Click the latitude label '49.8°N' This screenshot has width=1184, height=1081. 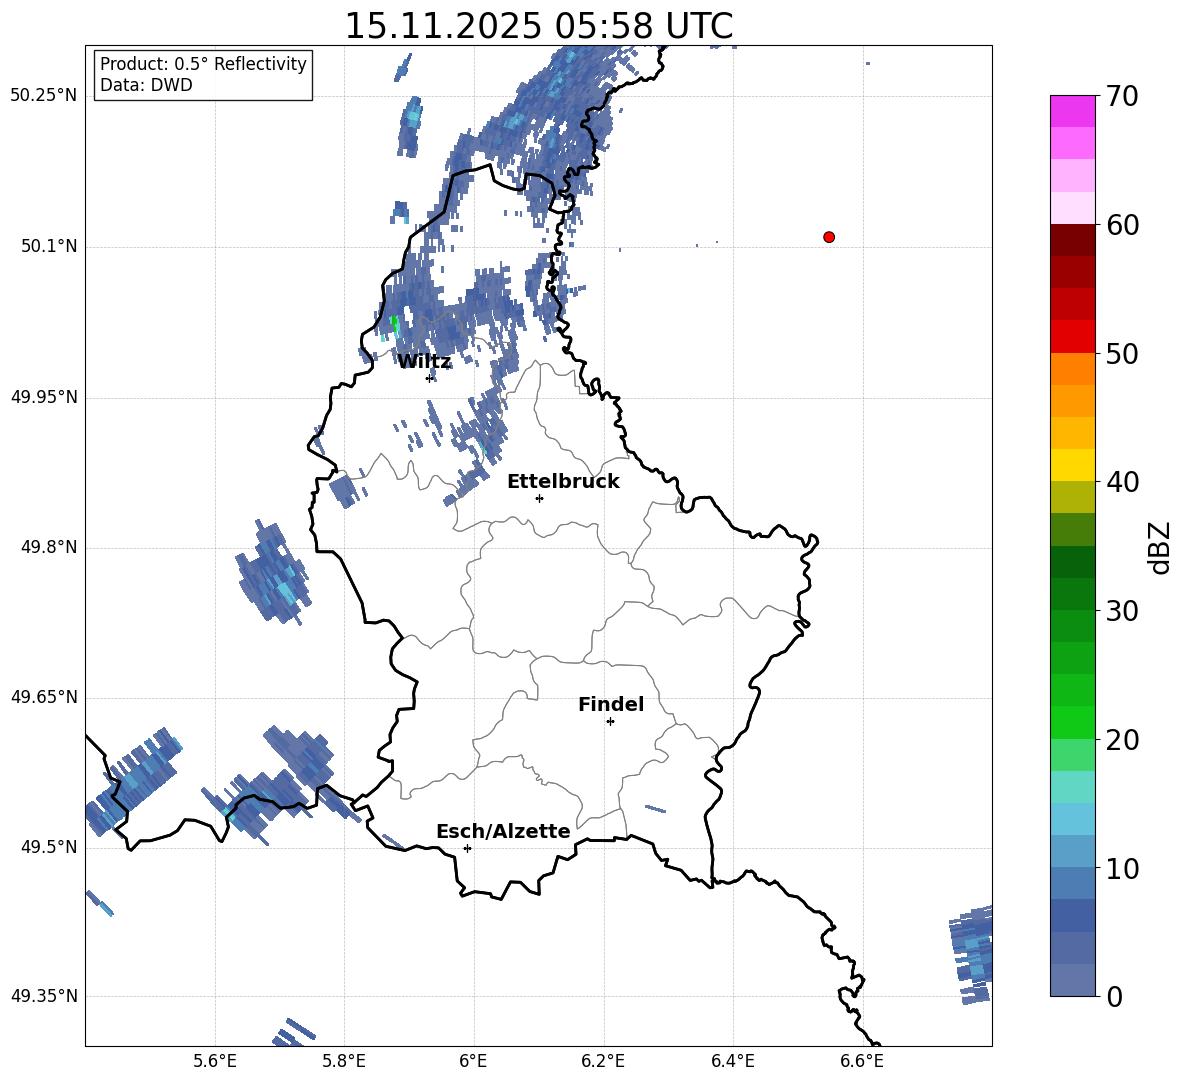click(x=49, y=547)
